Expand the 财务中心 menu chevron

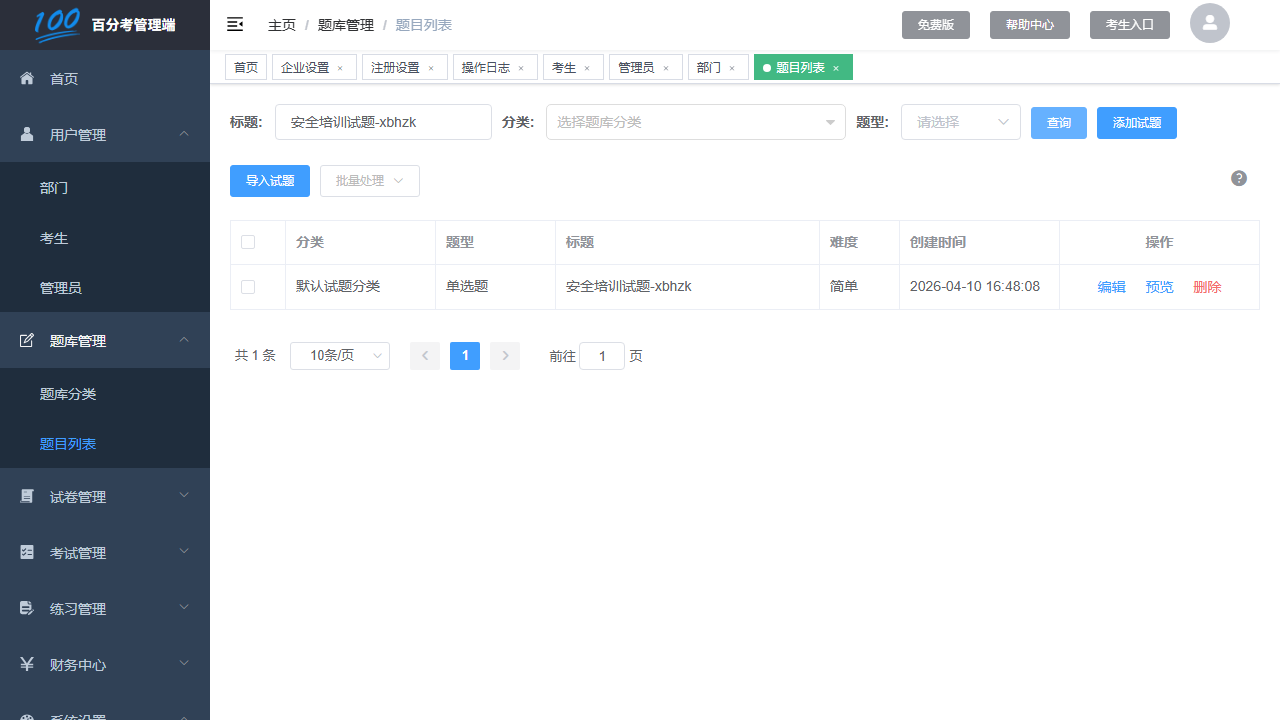click(184, 664)
